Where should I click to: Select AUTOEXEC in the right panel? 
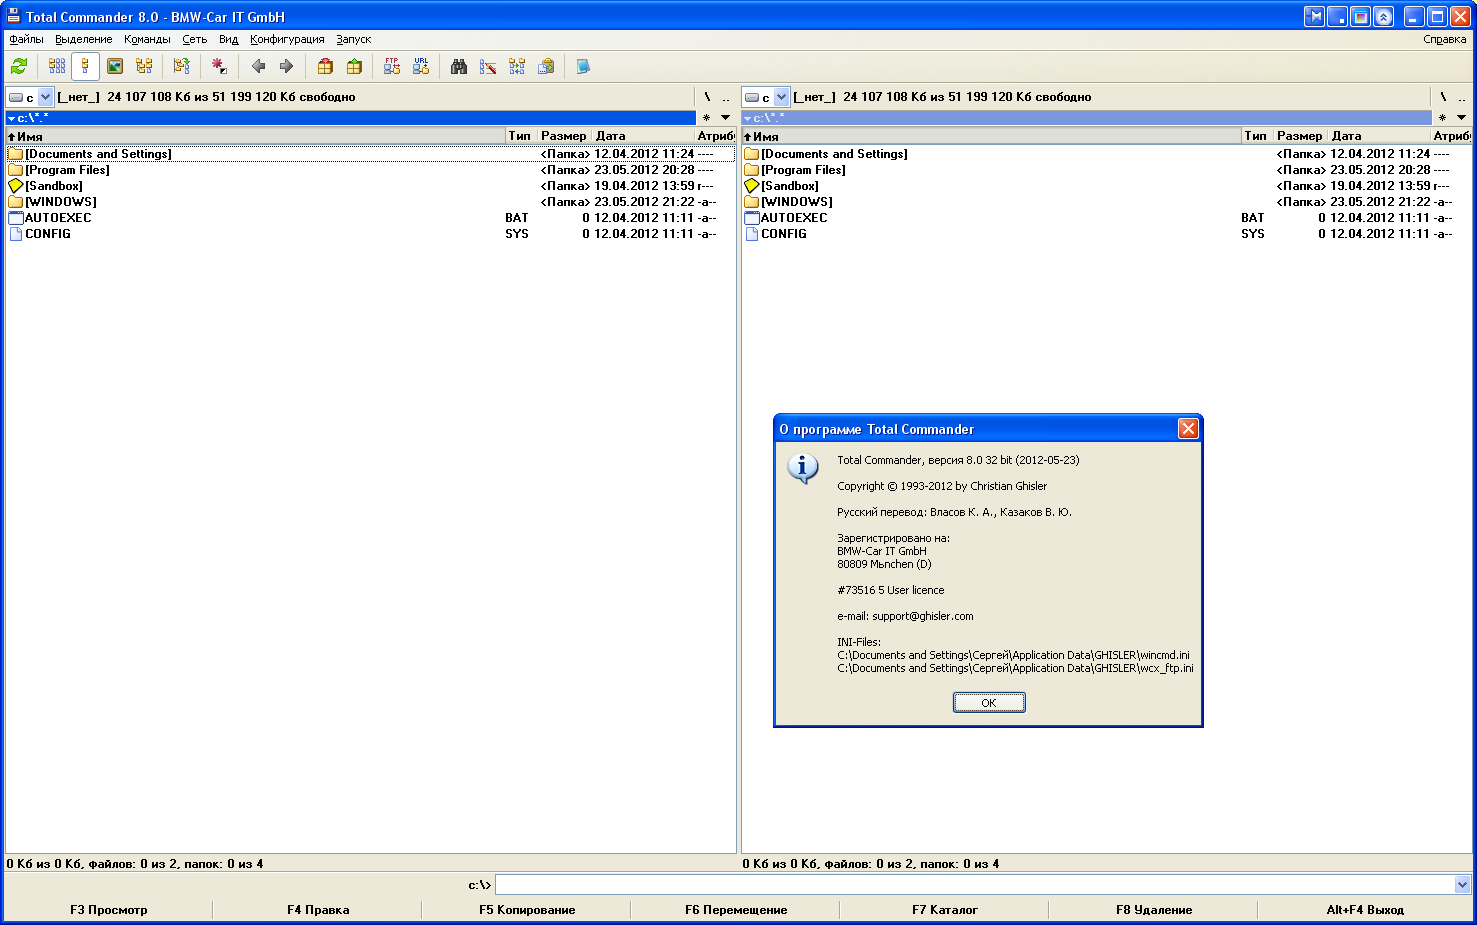1106,218
